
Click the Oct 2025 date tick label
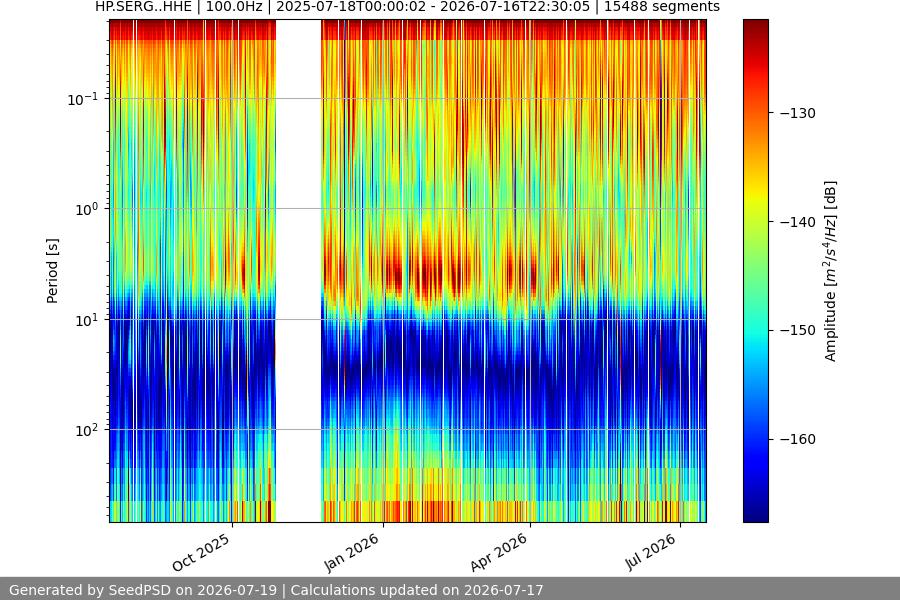[201, 552]
